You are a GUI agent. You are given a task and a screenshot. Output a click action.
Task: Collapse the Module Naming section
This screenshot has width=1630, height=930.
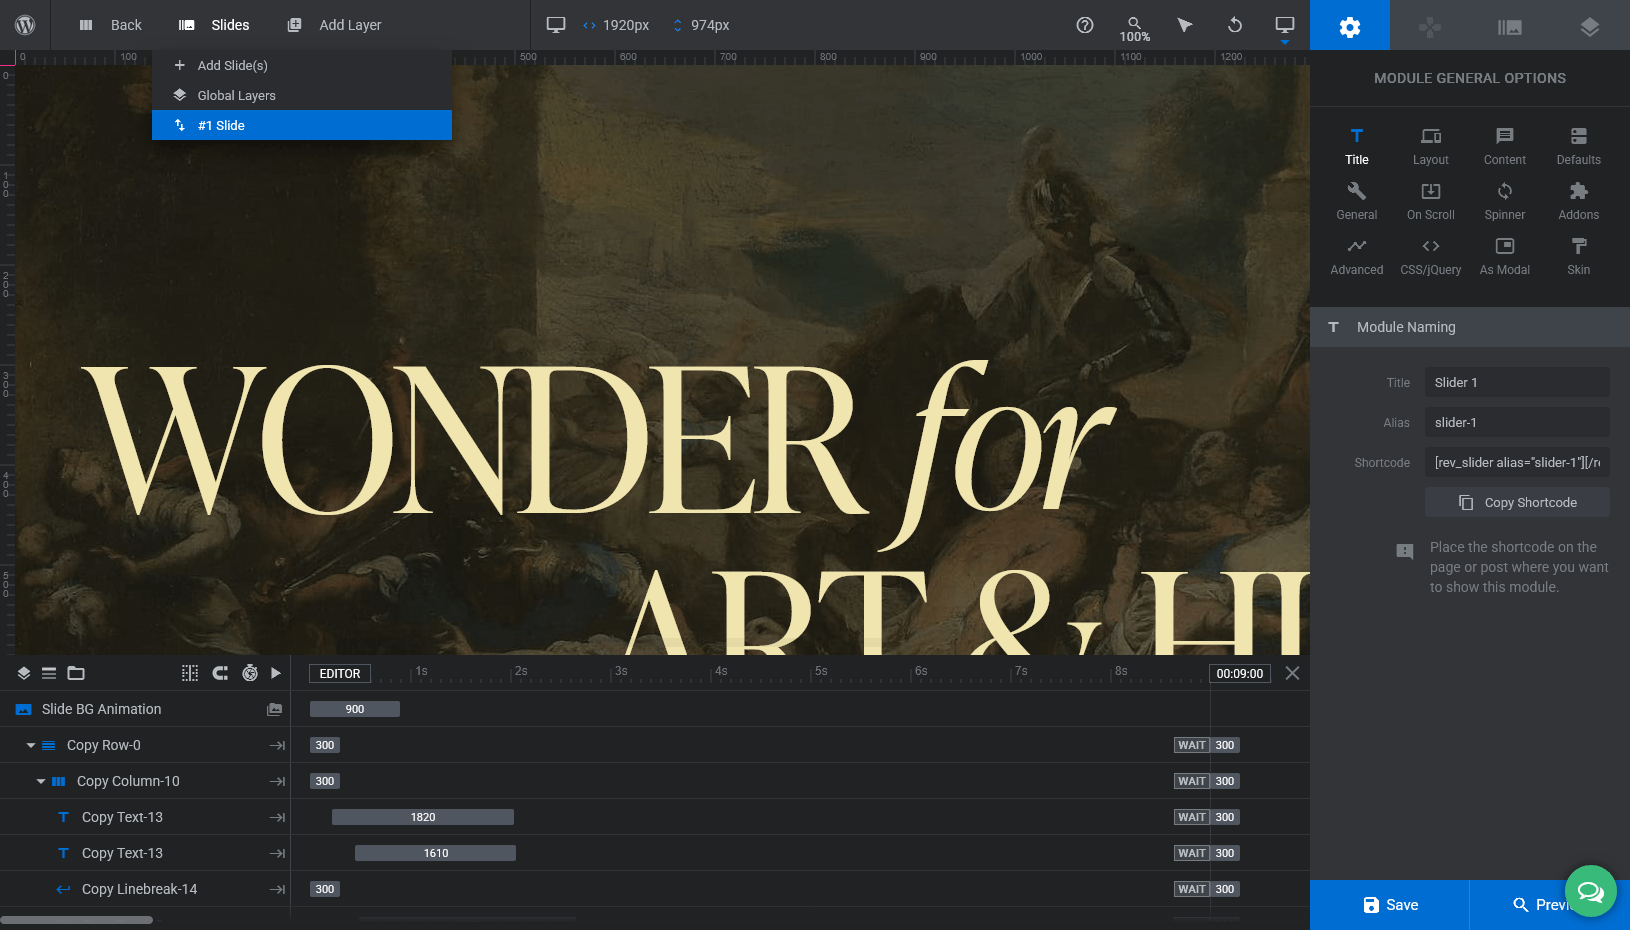(x=1470, y=327)
